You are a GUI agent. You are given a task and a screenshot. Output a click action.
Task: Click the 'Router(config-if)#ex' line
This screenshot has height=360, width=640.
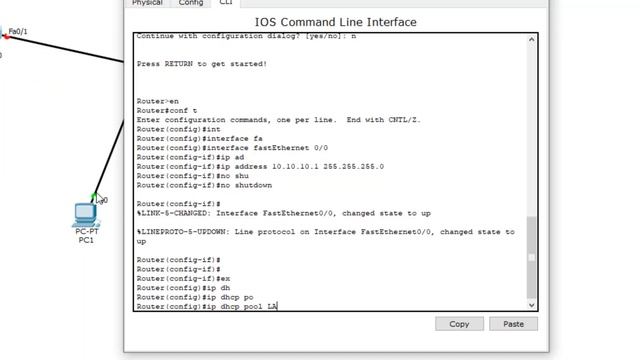183,279
